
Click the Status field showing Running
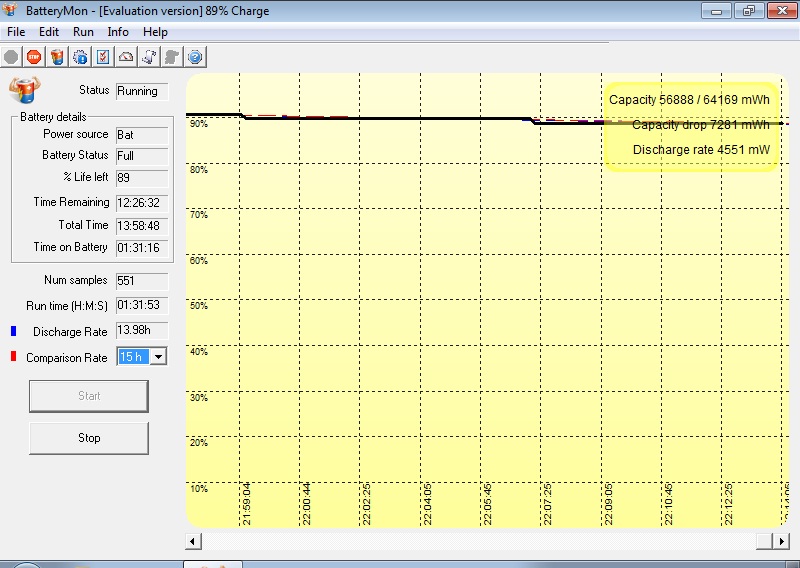pos(142,91)
